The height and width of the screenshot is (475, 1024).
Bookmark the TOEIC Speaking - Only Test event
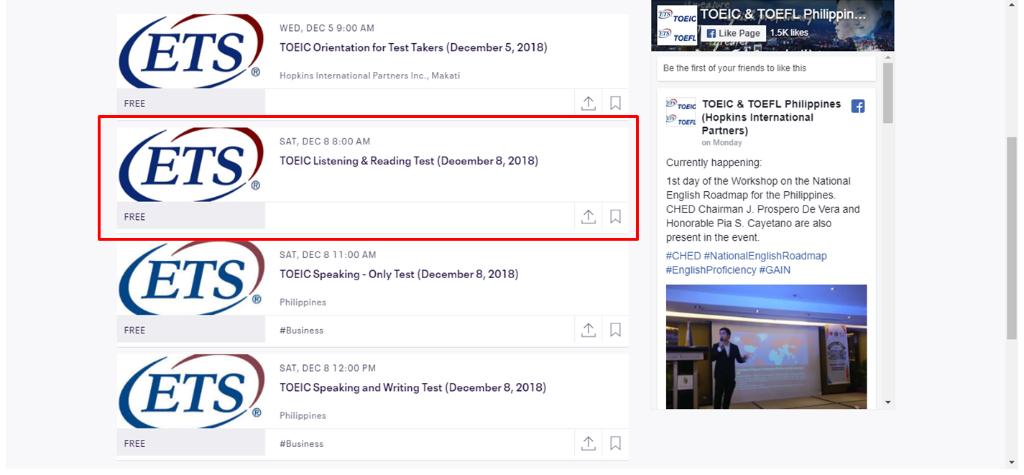click(615, 330)
